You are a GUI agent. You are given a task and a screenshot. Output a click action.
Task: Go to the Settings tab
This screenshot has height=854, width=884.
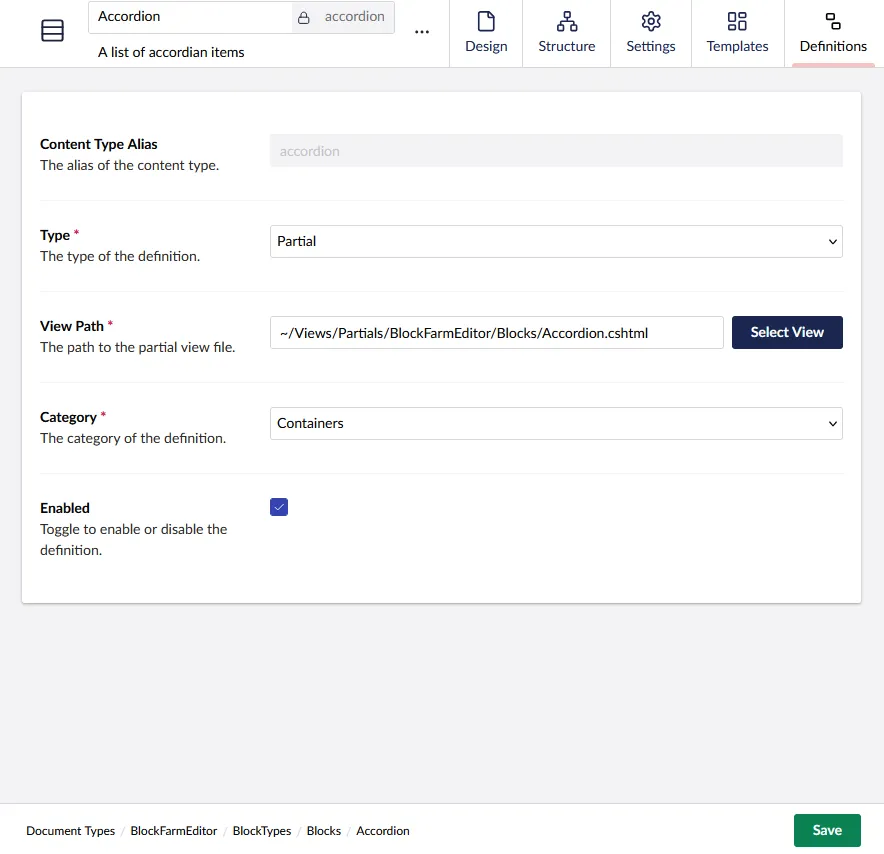(651, 33)
